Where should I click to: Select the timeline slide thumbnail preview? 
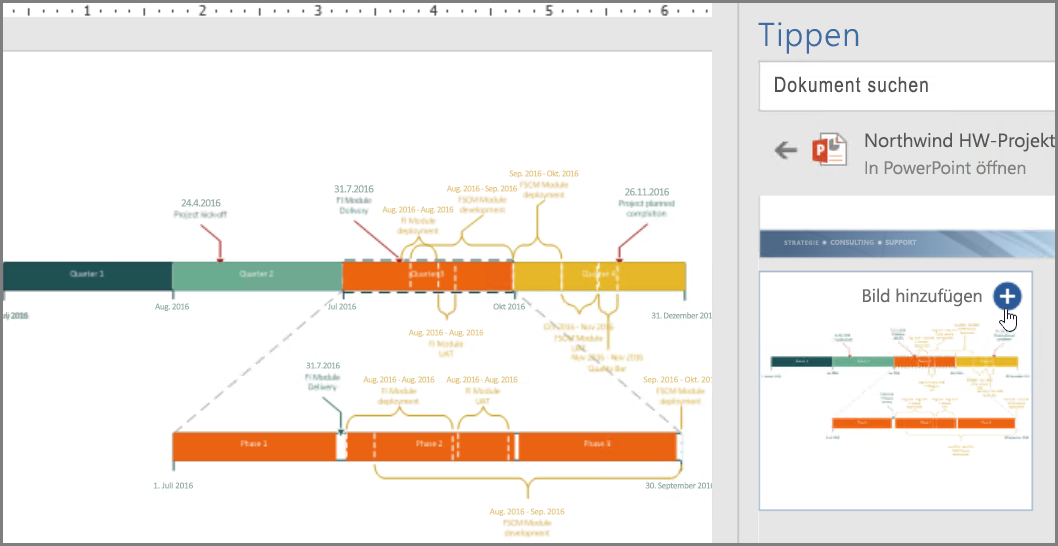point(896,391)
